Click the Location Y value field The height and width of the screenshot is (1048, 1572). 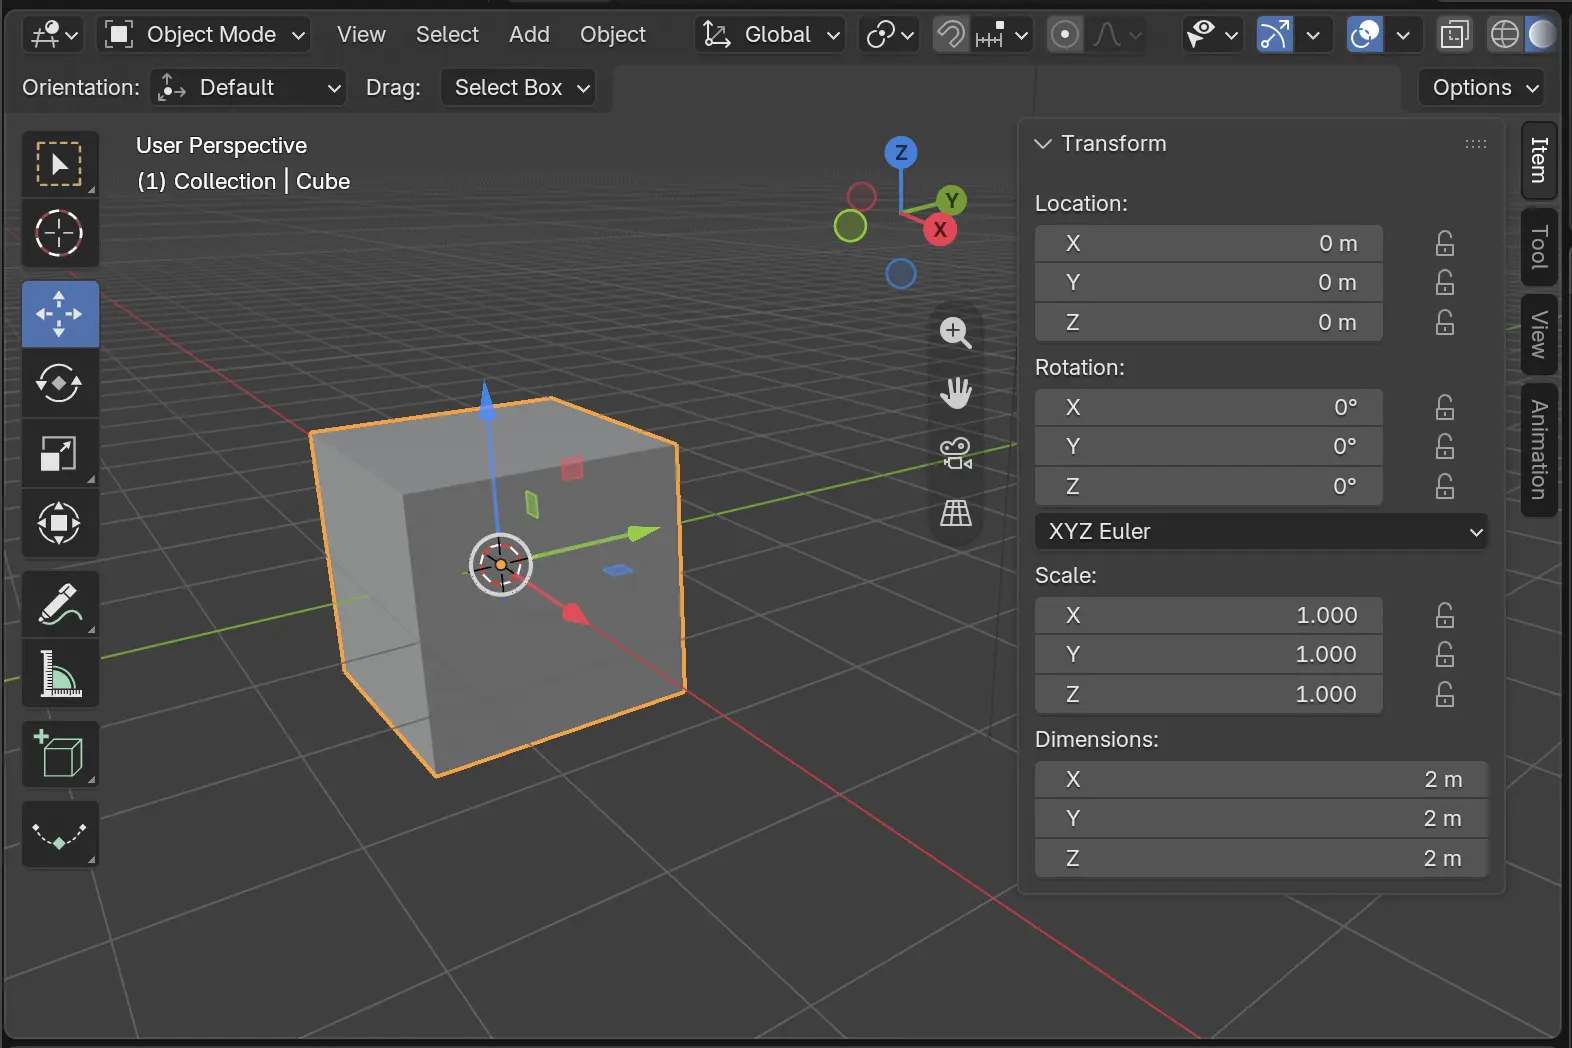[x=1209, y=283]
